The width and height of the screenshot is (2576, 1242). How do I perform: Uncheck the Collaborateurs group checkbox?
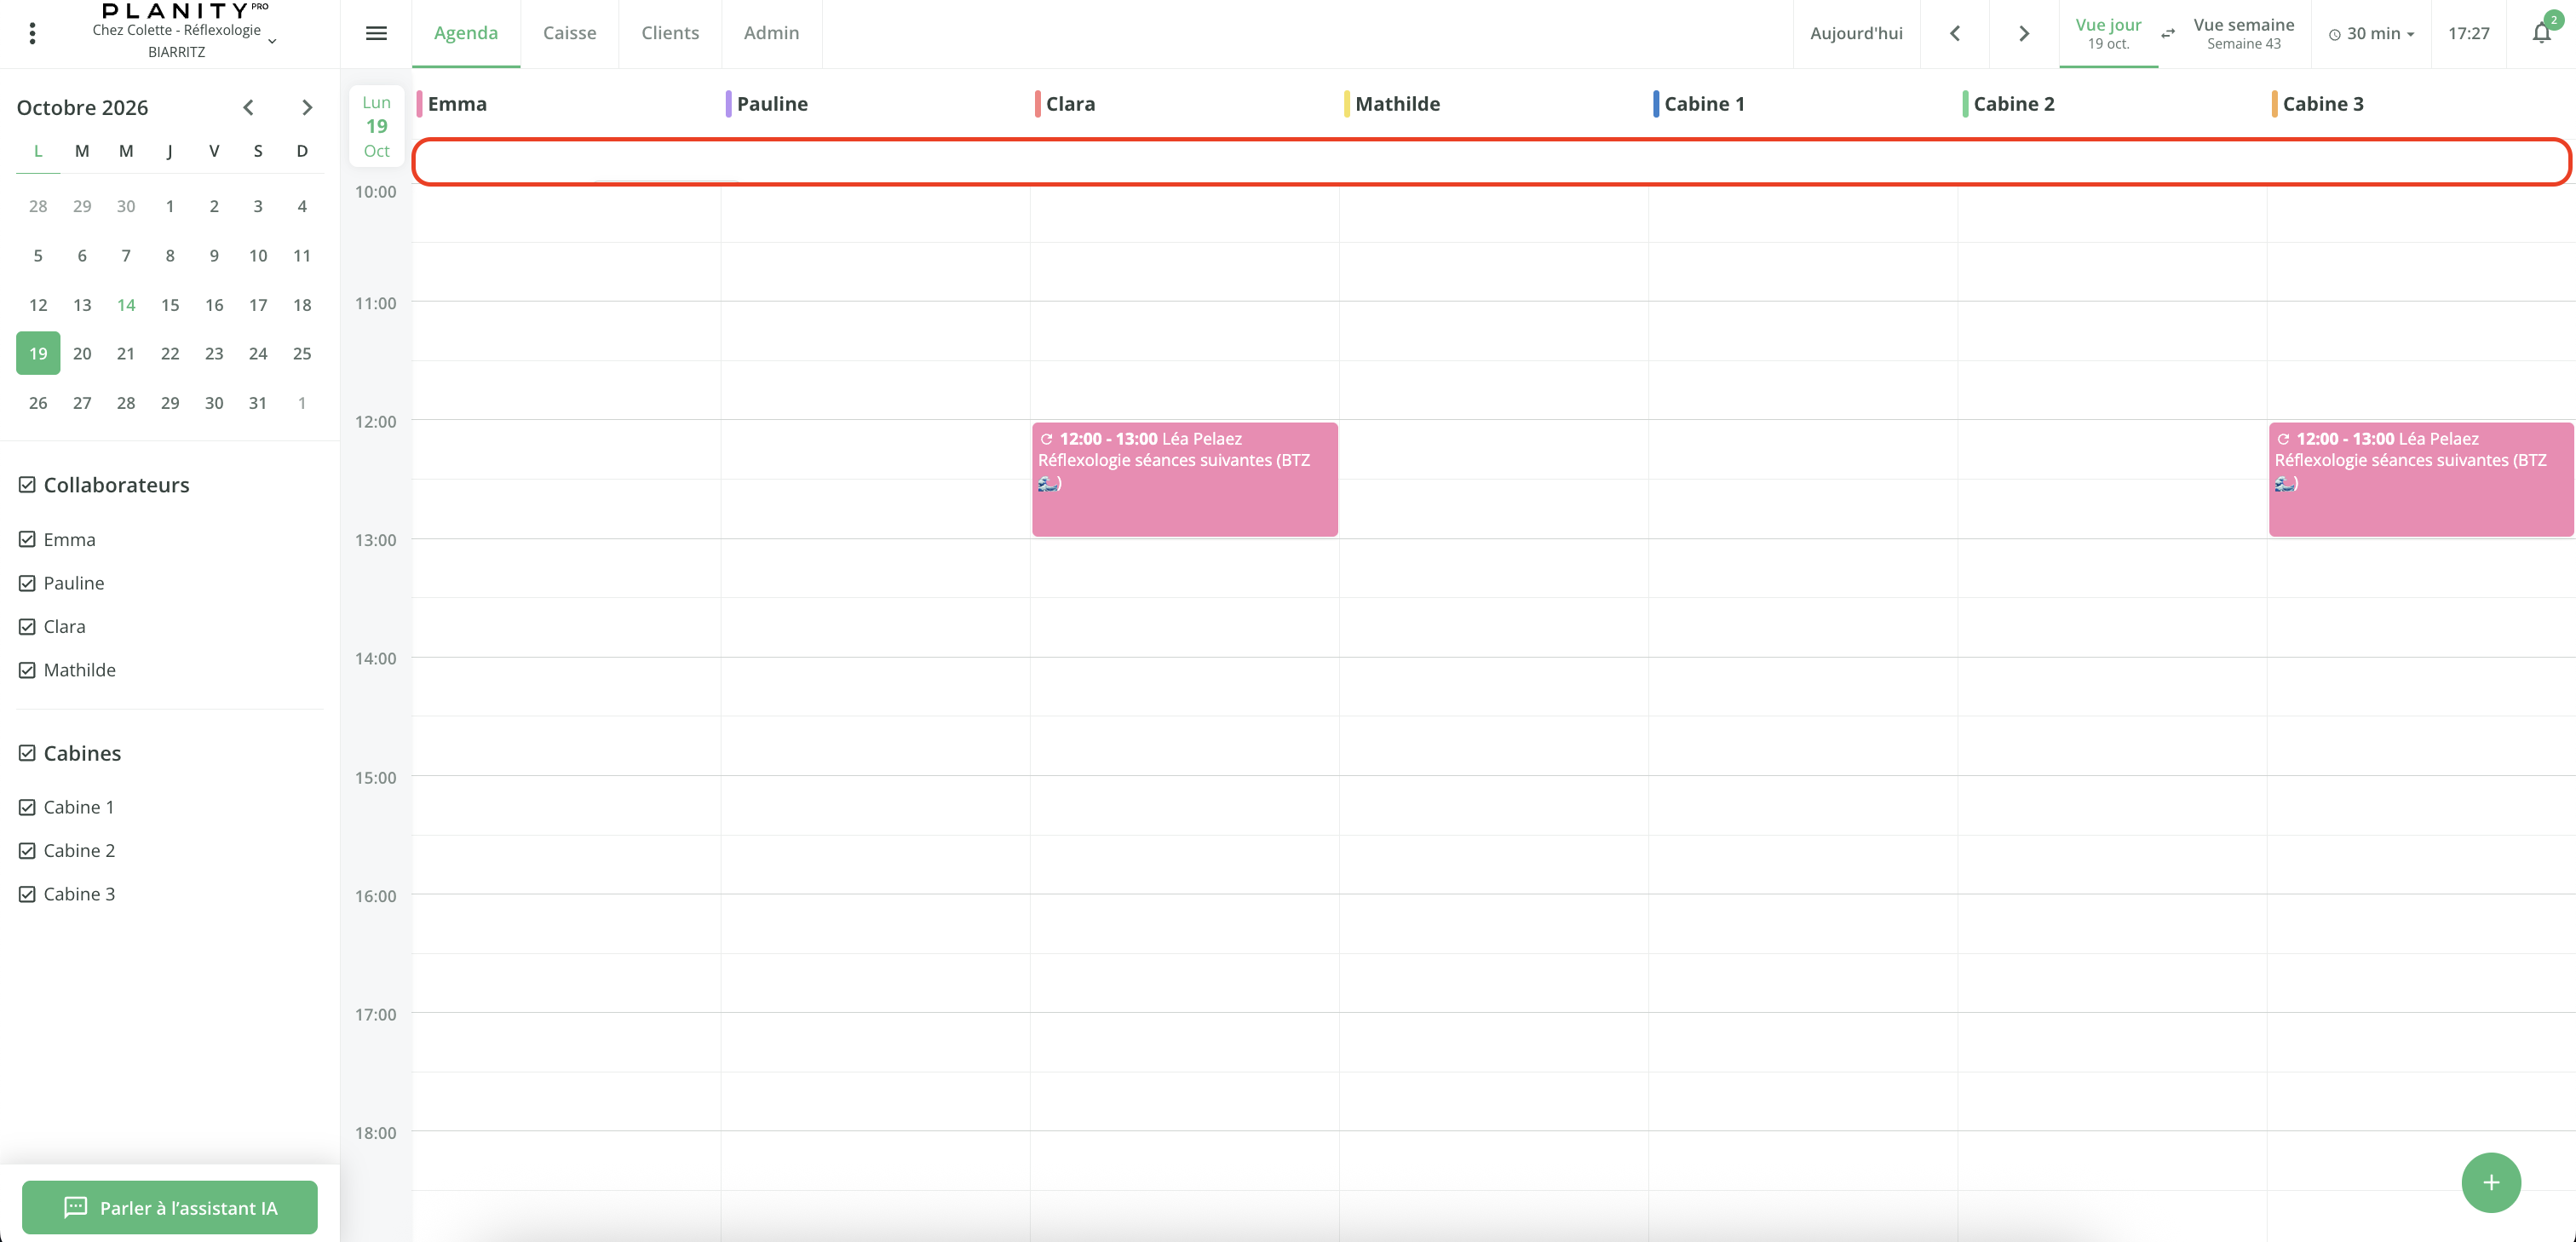(x=27, y=485)
